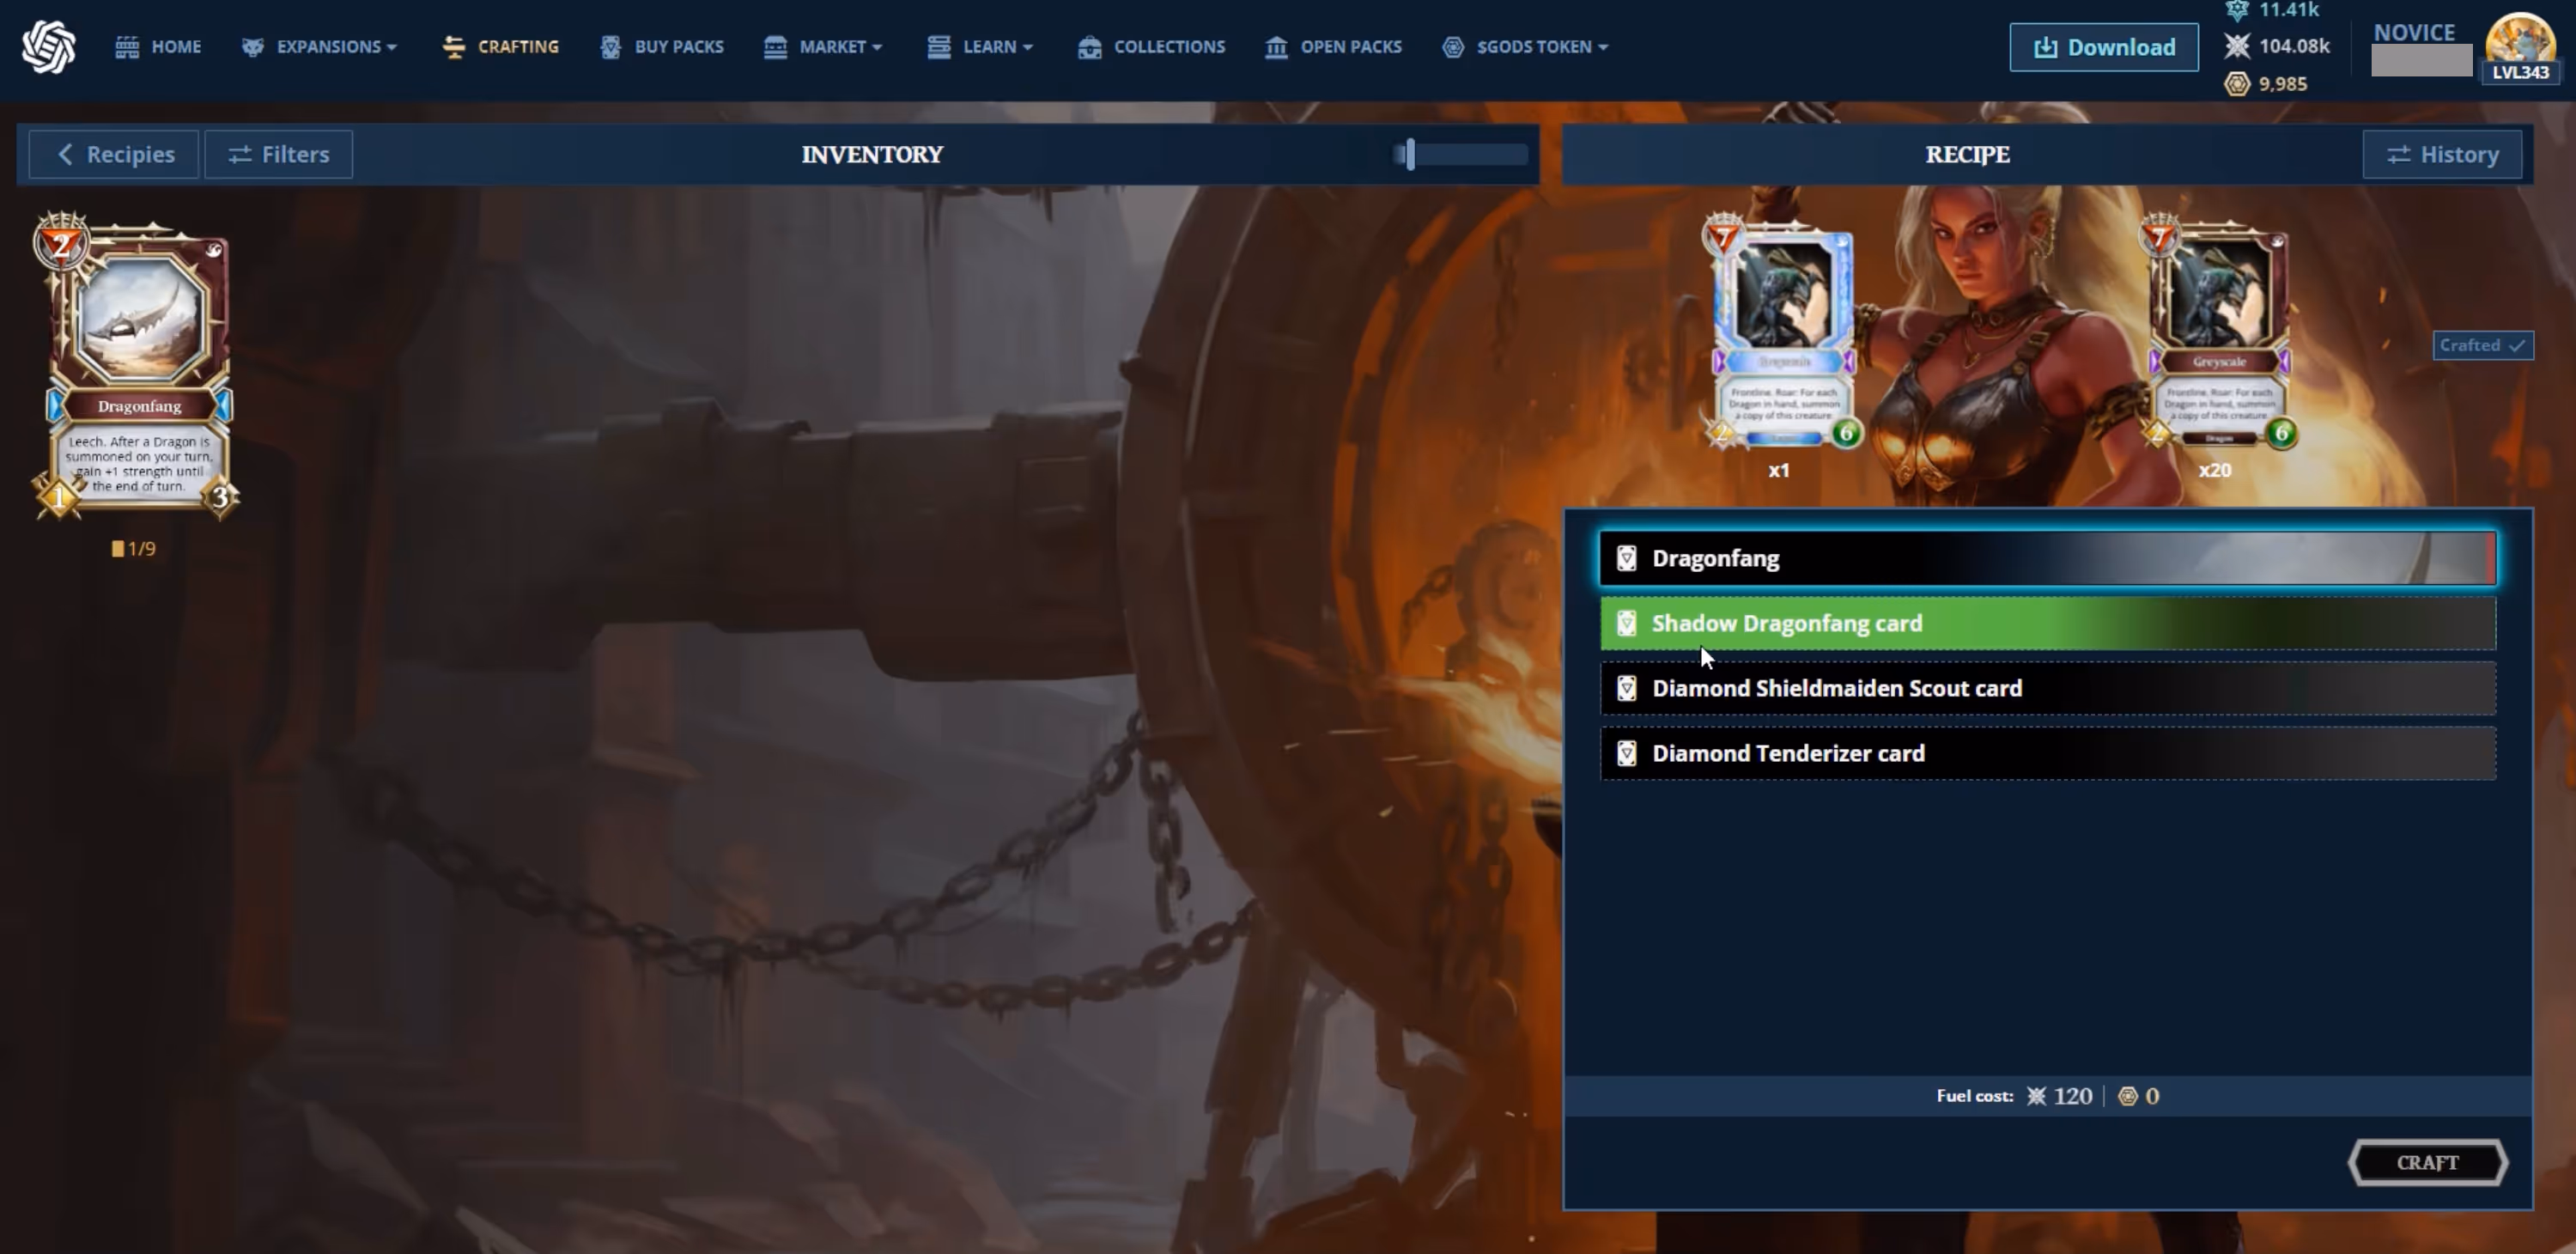Click the Download button

(2104, 47)
